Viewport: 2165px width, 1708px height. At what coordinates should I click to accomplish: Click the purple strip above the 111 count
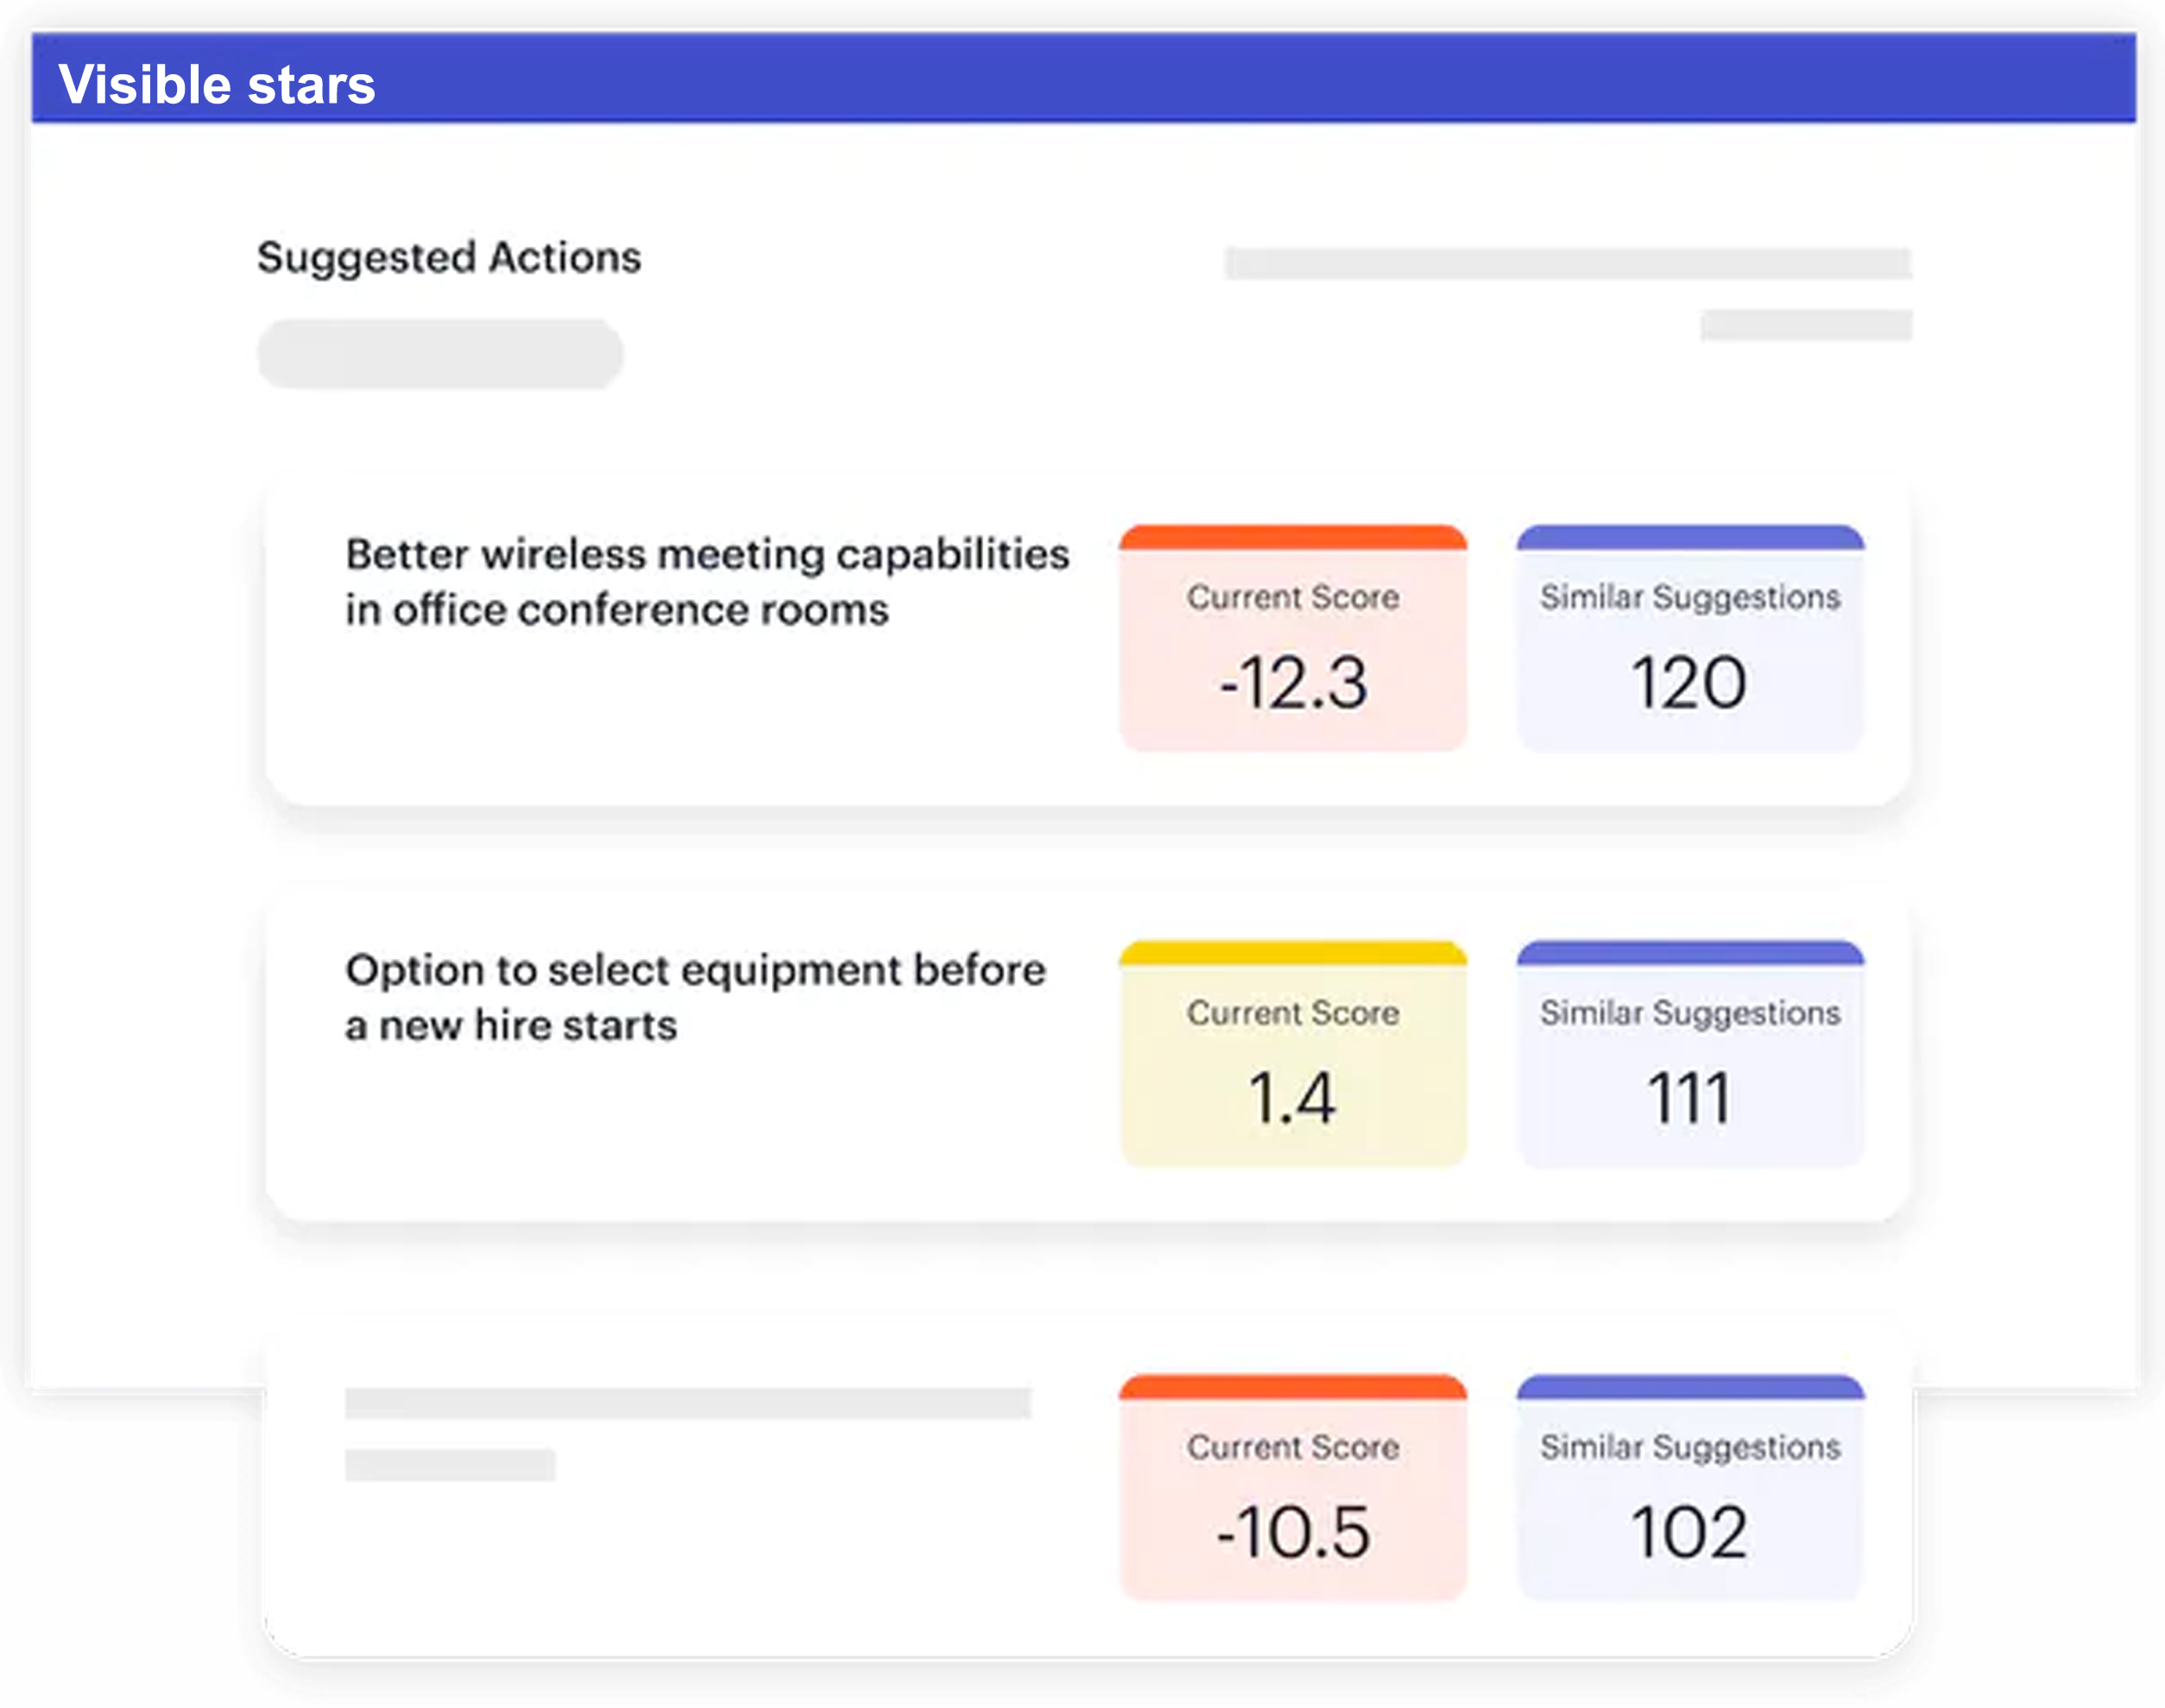point(1689,953)
